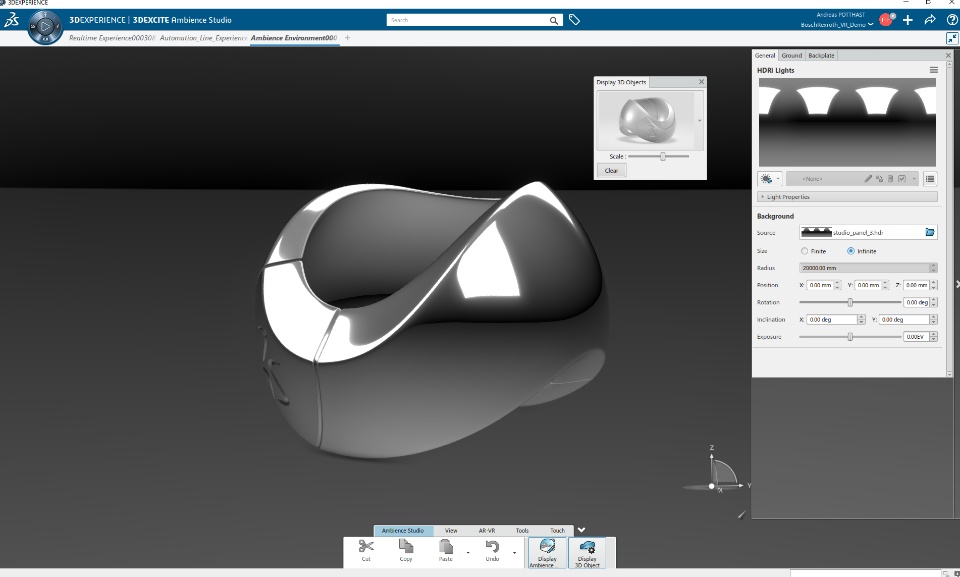
Task: Toggle the light enabled checkbox icon
Action: (902, 179)
